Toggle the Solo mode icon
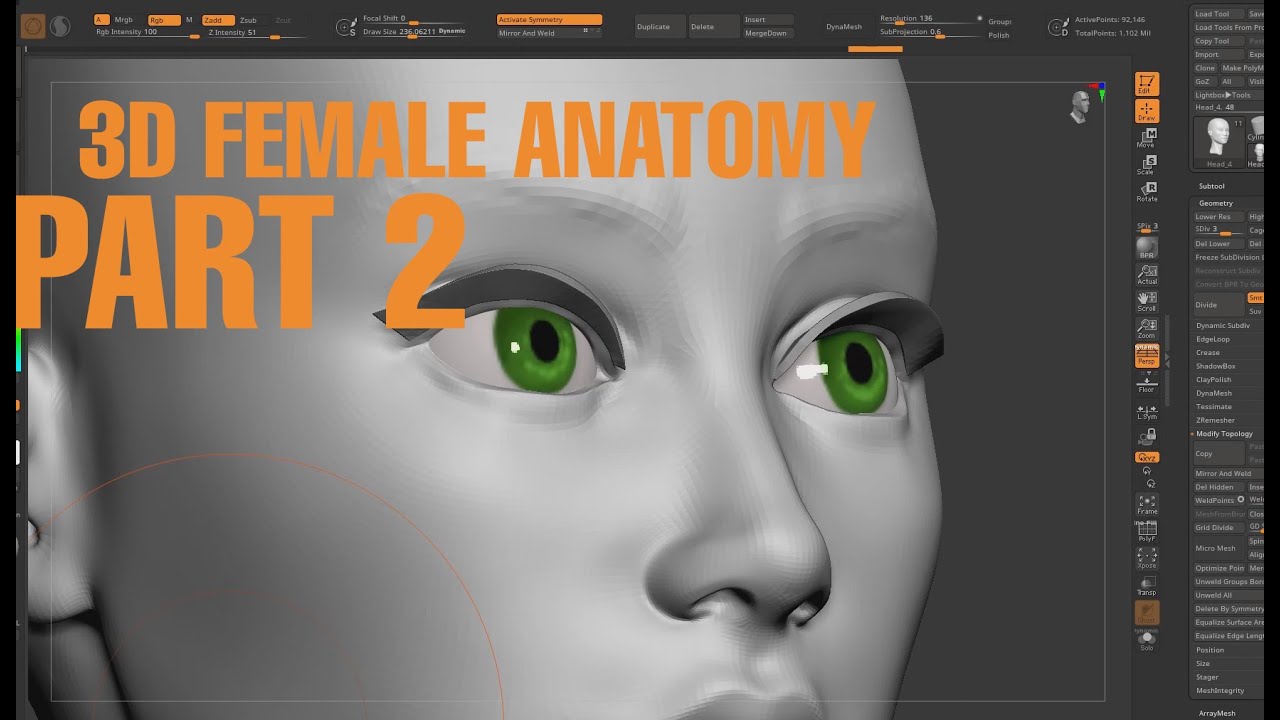 [x=1147, y=640]
